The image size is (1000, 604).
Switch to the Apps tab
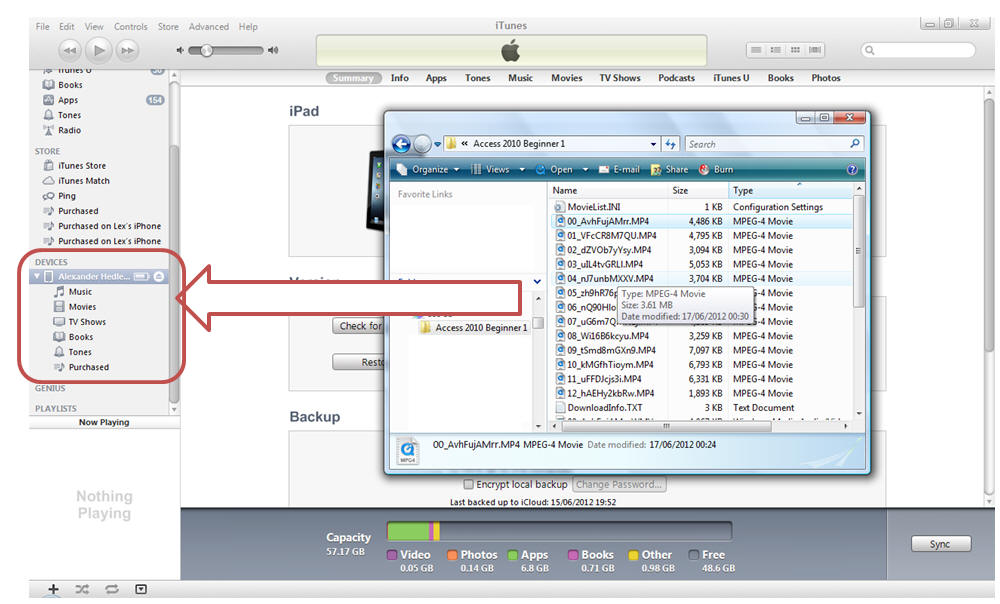436,78
